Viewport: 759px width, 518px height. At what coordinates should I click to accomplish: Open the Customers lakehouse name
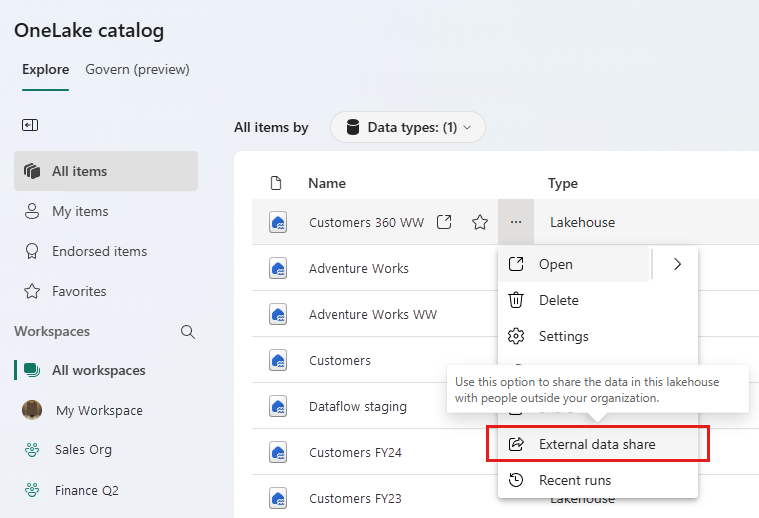click(x=340, y=360)
